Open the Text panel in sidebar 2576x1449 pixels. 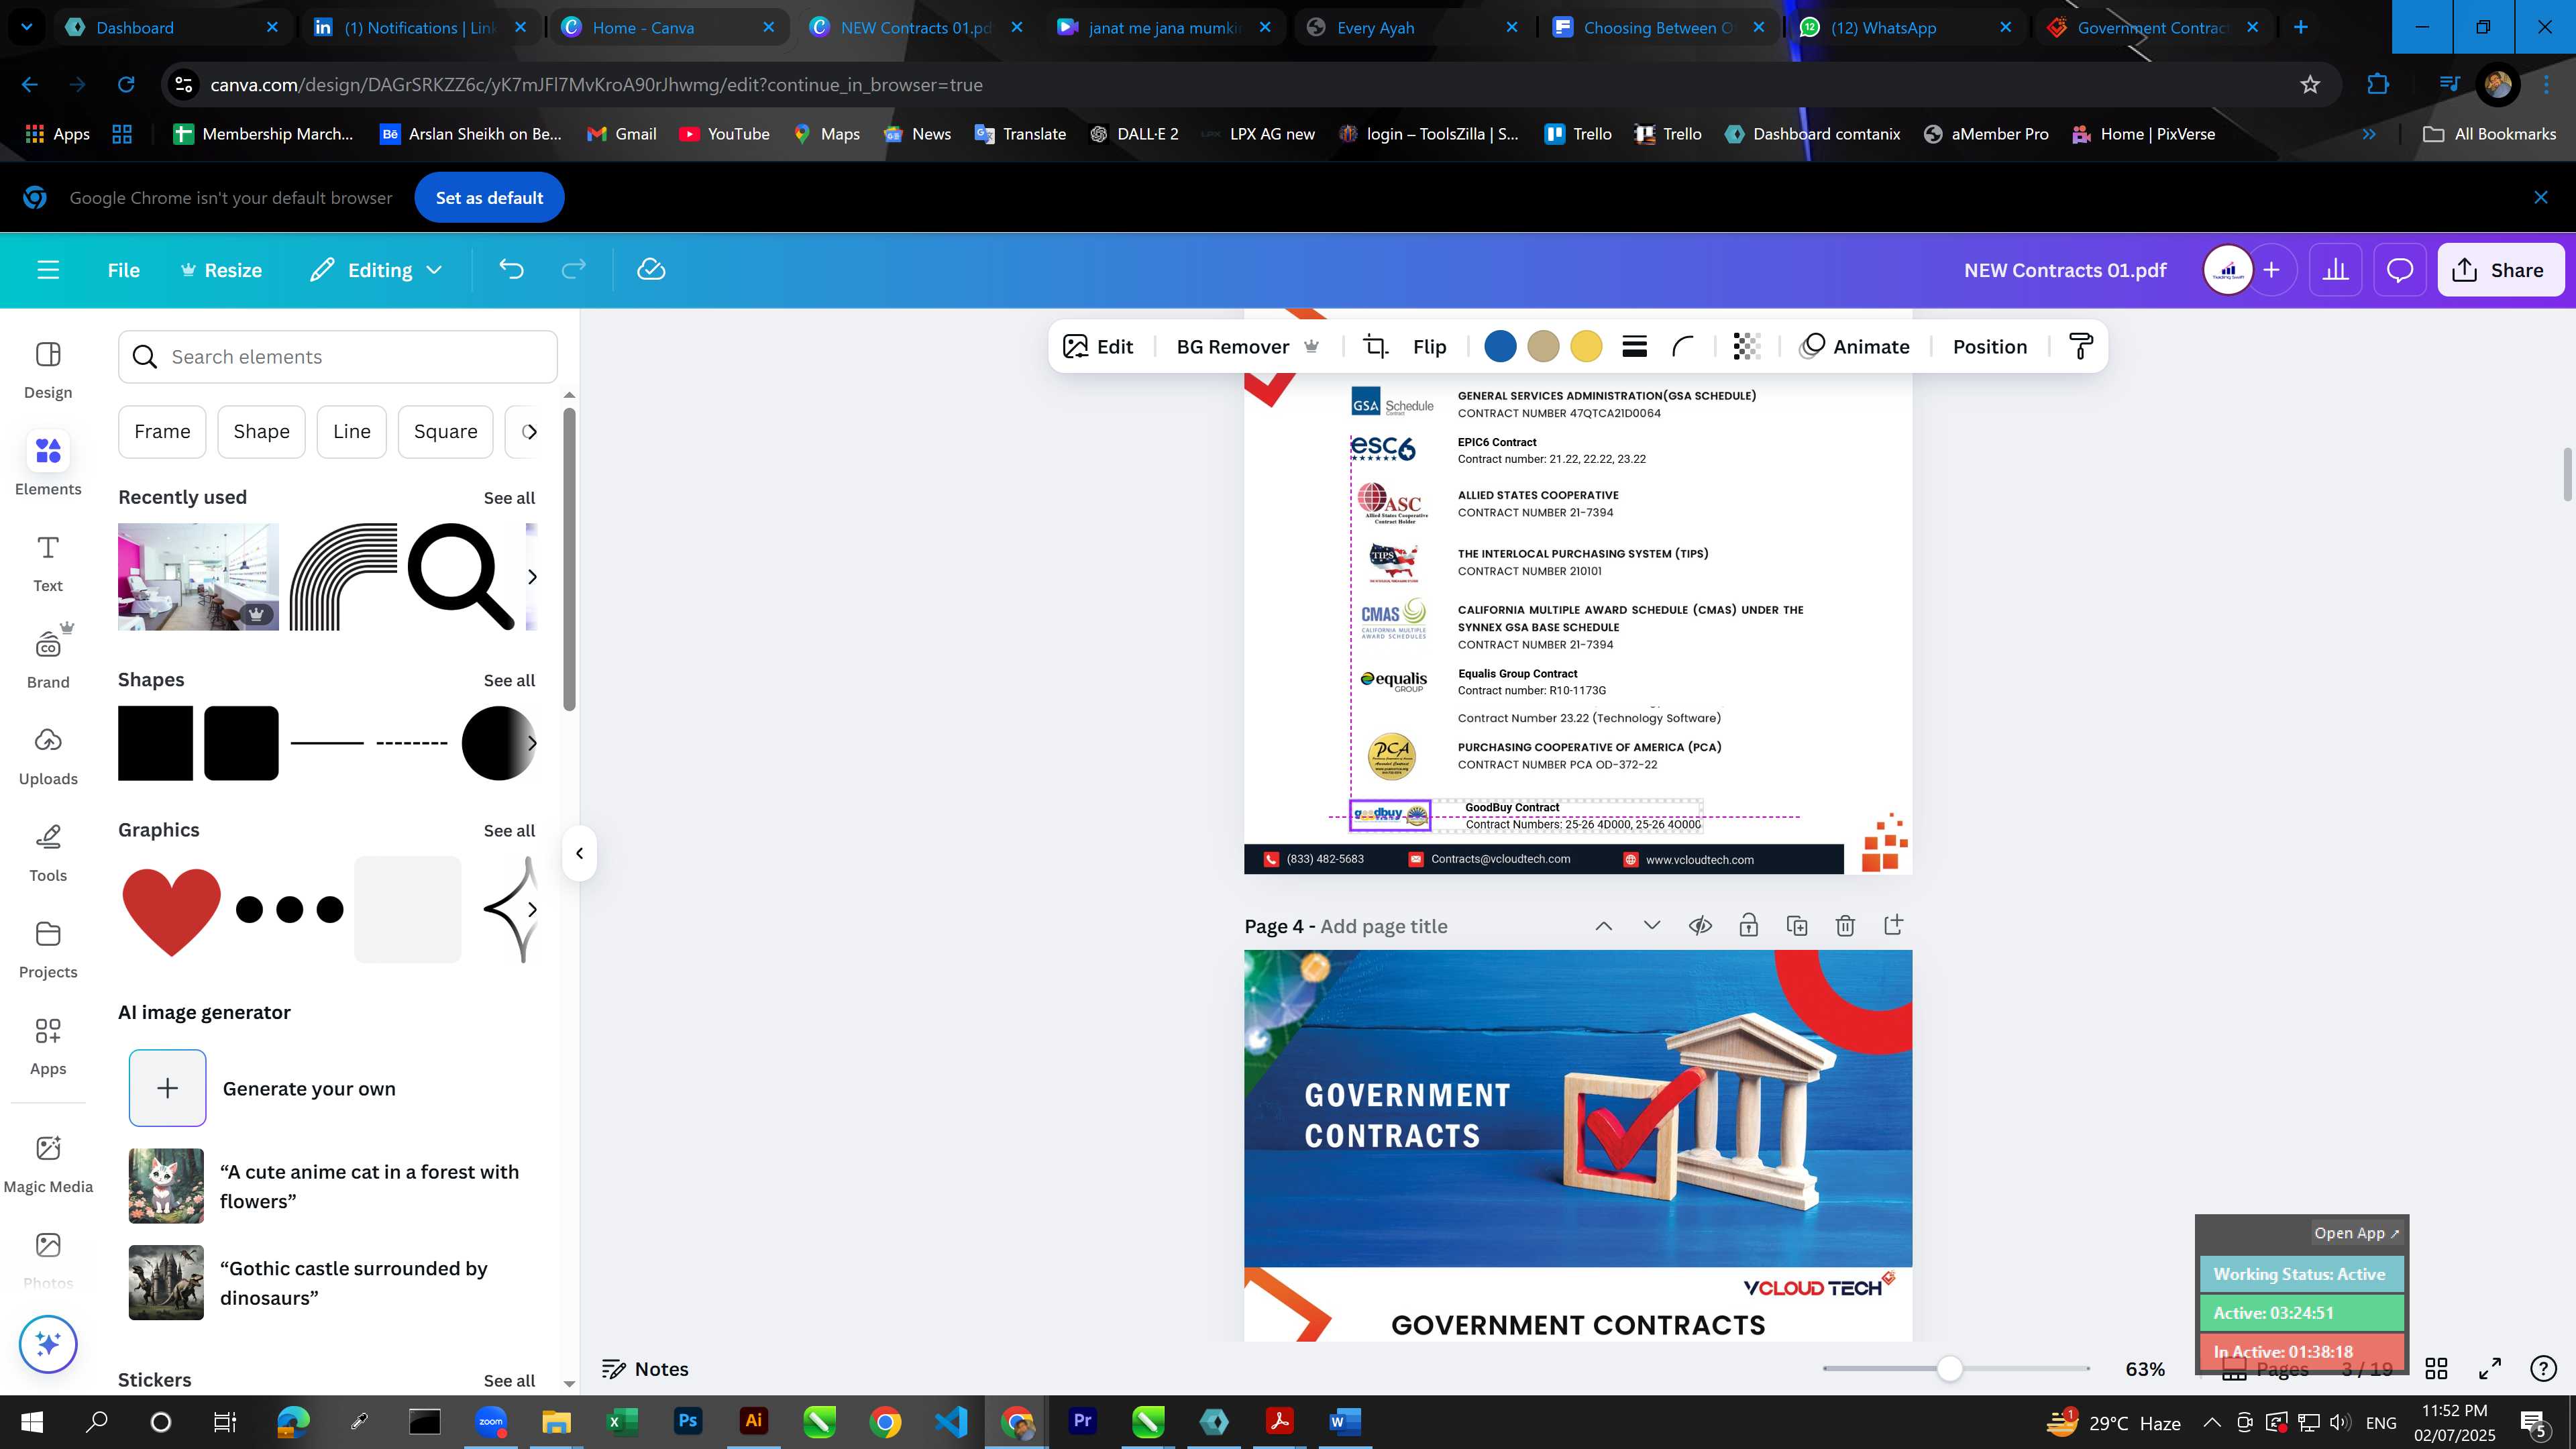tap(48, 563)
